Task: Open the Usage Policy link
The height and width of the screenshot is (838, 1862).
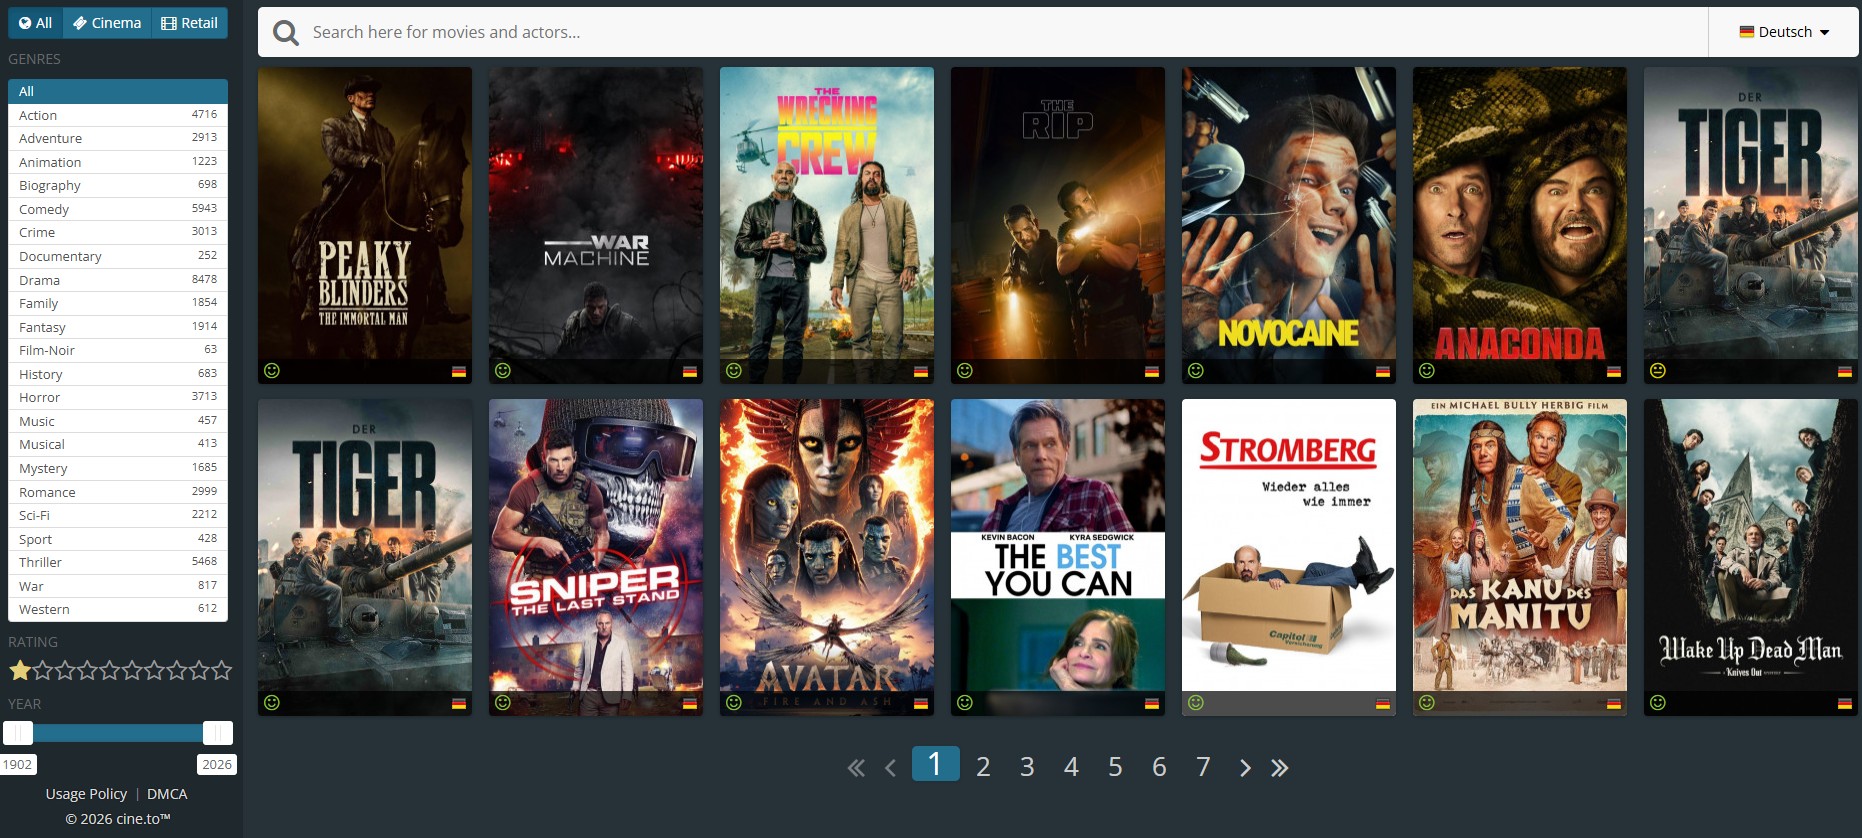Action: click(86, 794)
